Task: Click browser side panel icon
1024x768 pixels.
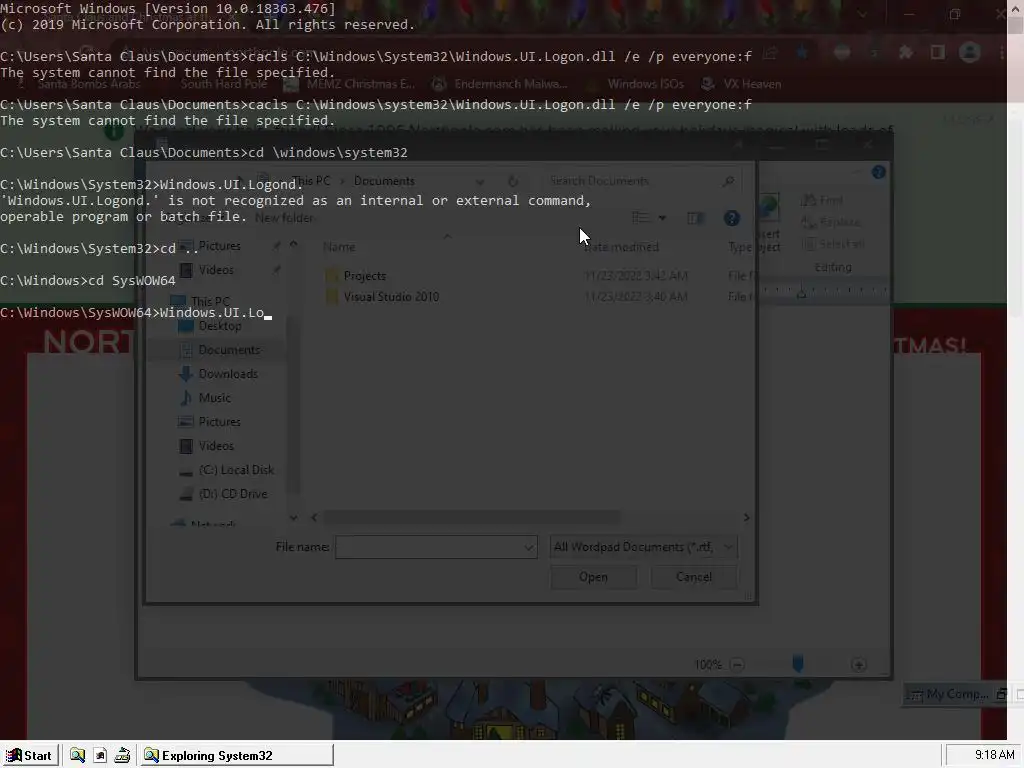Action: pyautogui.click(x=938, y=52)
